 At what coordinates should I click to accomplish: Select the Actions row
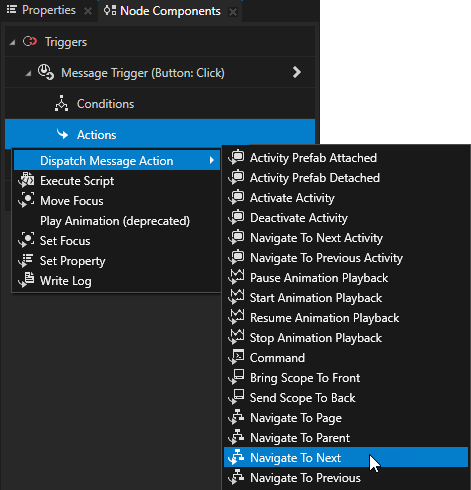160,134
